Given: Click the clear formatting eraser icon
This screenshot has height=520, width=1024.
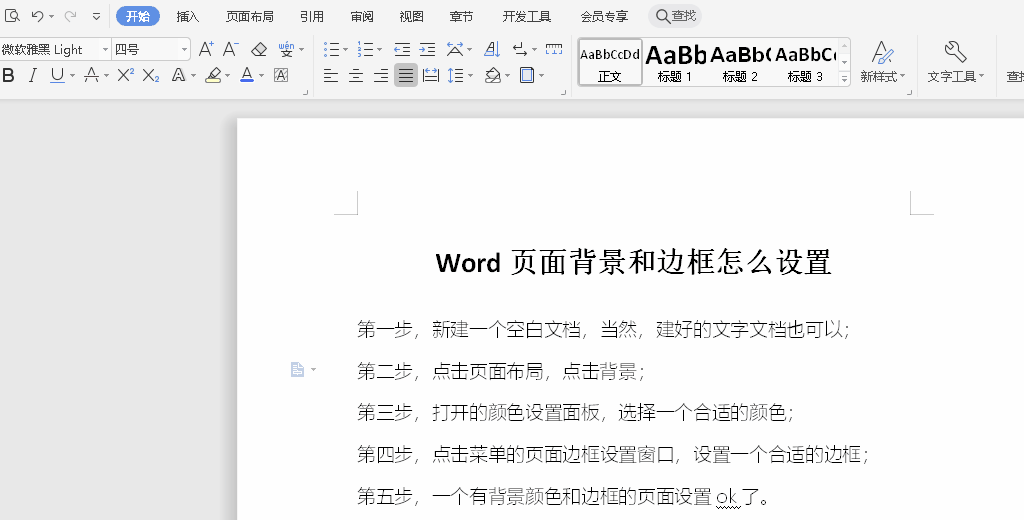Looking at the screenshot, I should 259,49.
